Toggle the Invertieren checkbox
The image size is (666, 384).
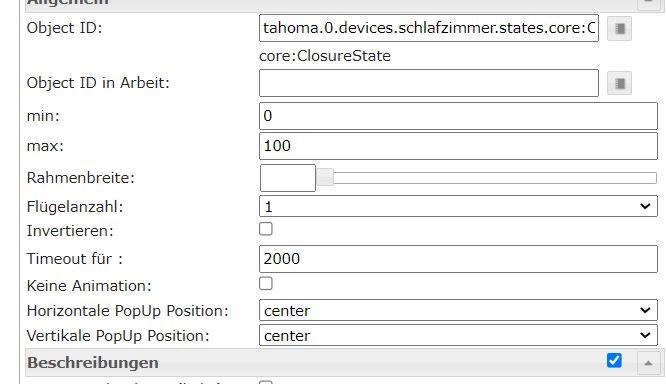click(x=266, y=229)
